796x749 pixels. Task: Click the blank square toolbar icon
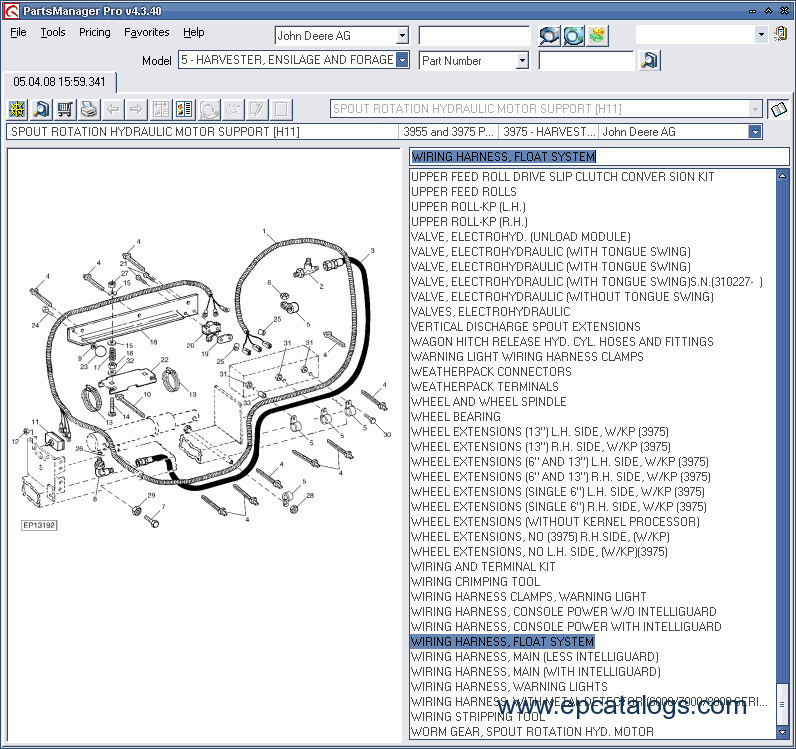(281, 109)
